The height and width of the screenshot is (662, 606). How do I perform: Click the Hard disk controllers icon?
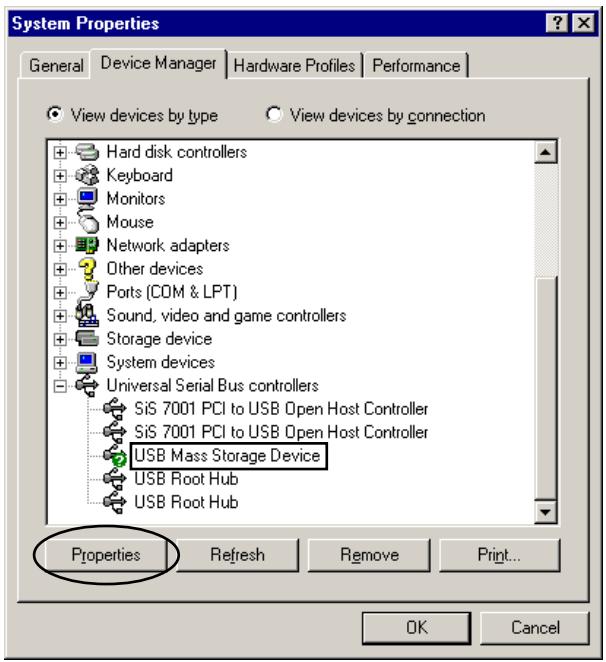pos(87,152)
